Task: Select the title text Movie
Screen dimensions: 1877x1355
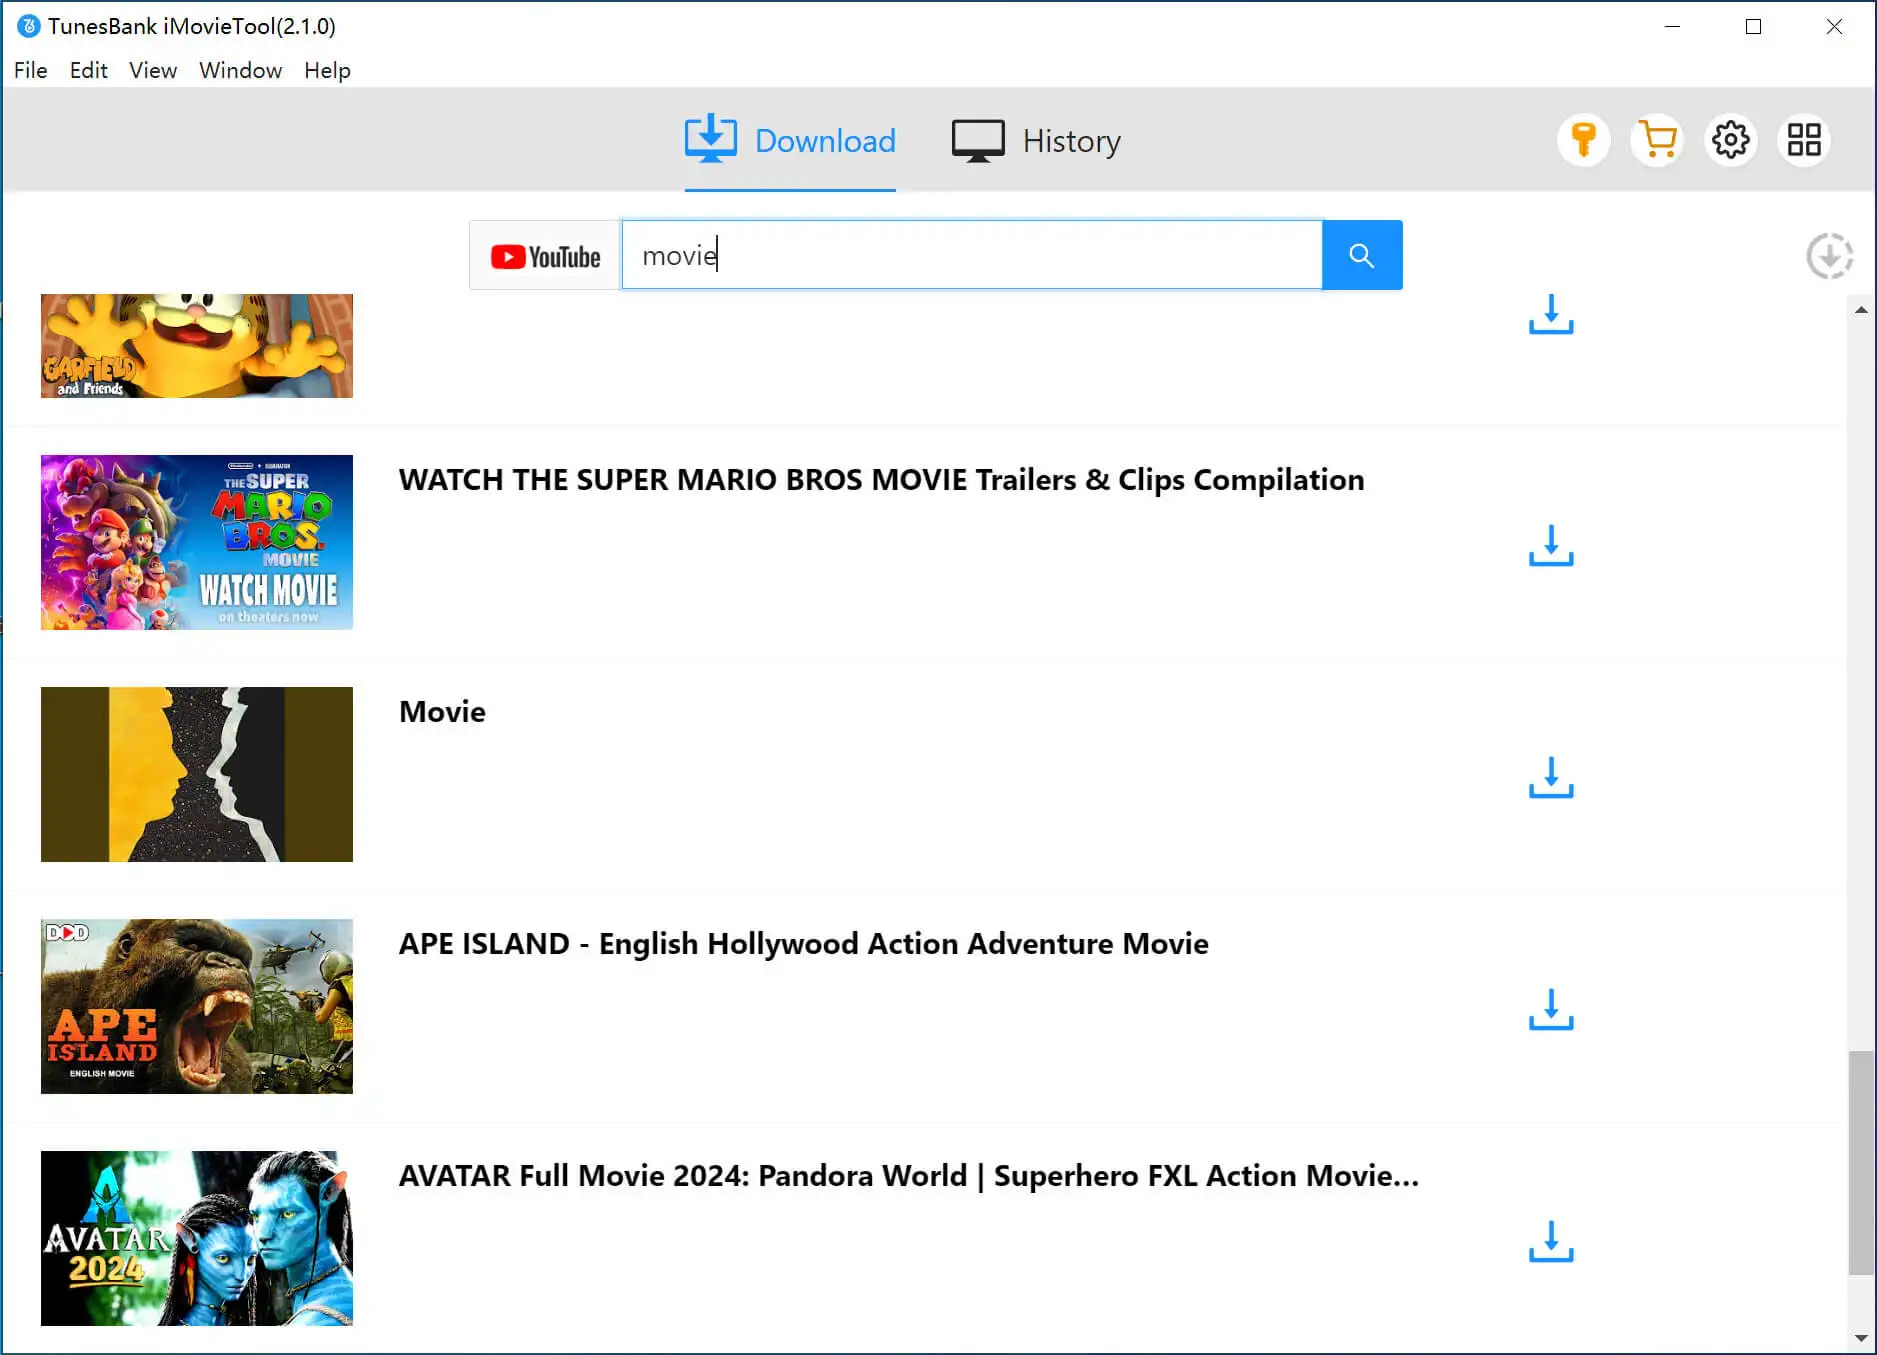Action: click(442, 712)
